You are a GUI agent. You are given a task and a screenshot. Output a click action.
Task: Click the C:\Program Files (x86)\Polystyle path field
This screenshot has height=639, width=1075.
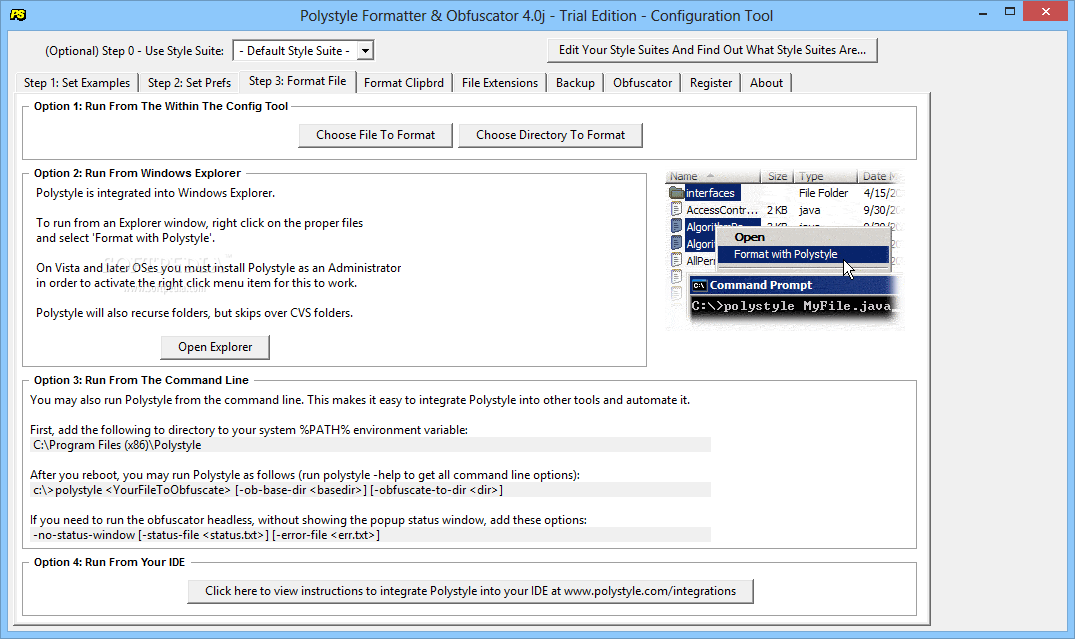tap(371, 445)
